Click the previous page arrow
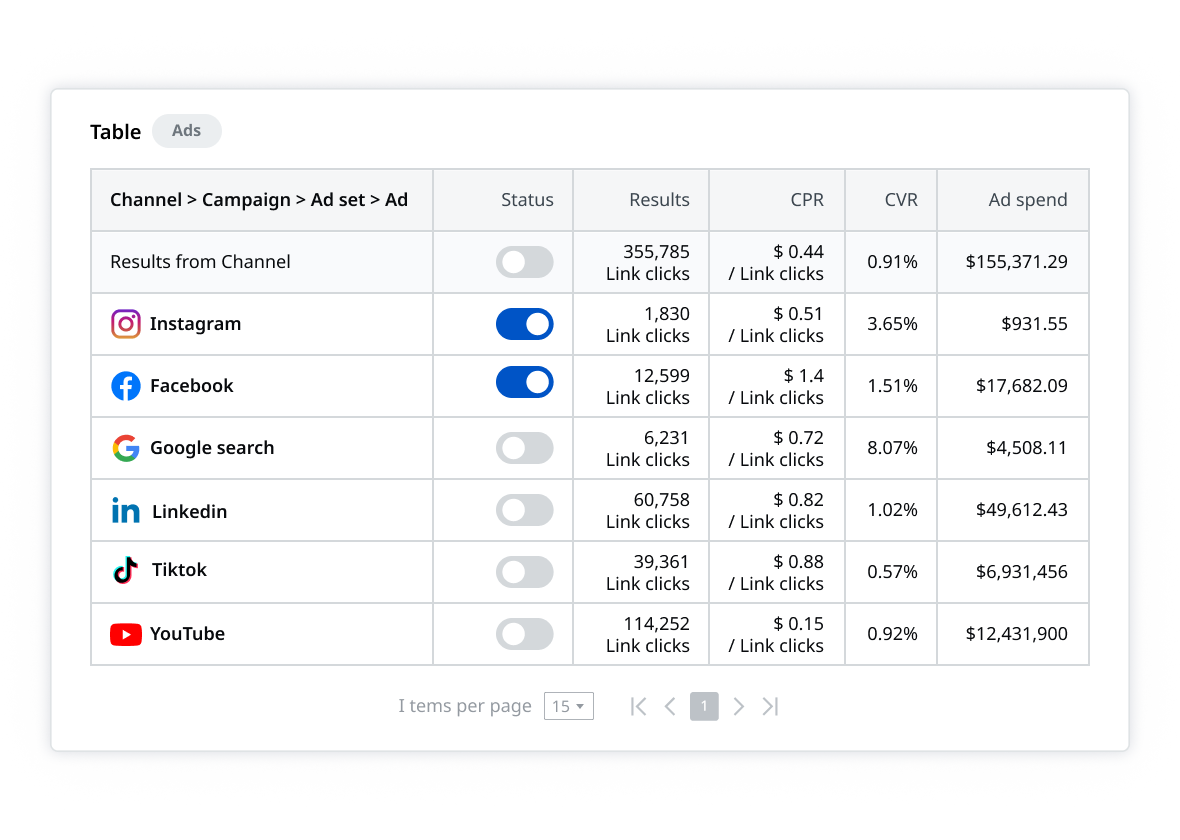This screenshot has width=1180, height=840. pyautogui.click(x=670, y=706)
